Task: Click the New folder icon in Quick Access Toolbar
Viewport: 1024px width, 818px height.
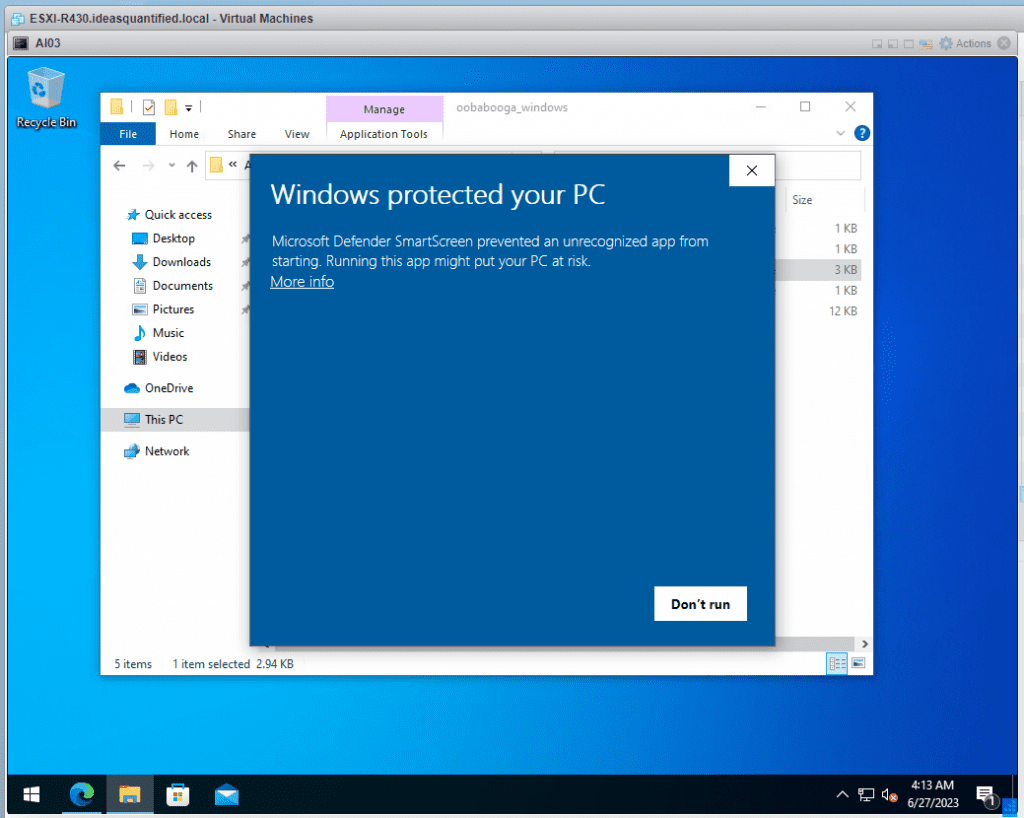Action: click(x=171, y=107)
